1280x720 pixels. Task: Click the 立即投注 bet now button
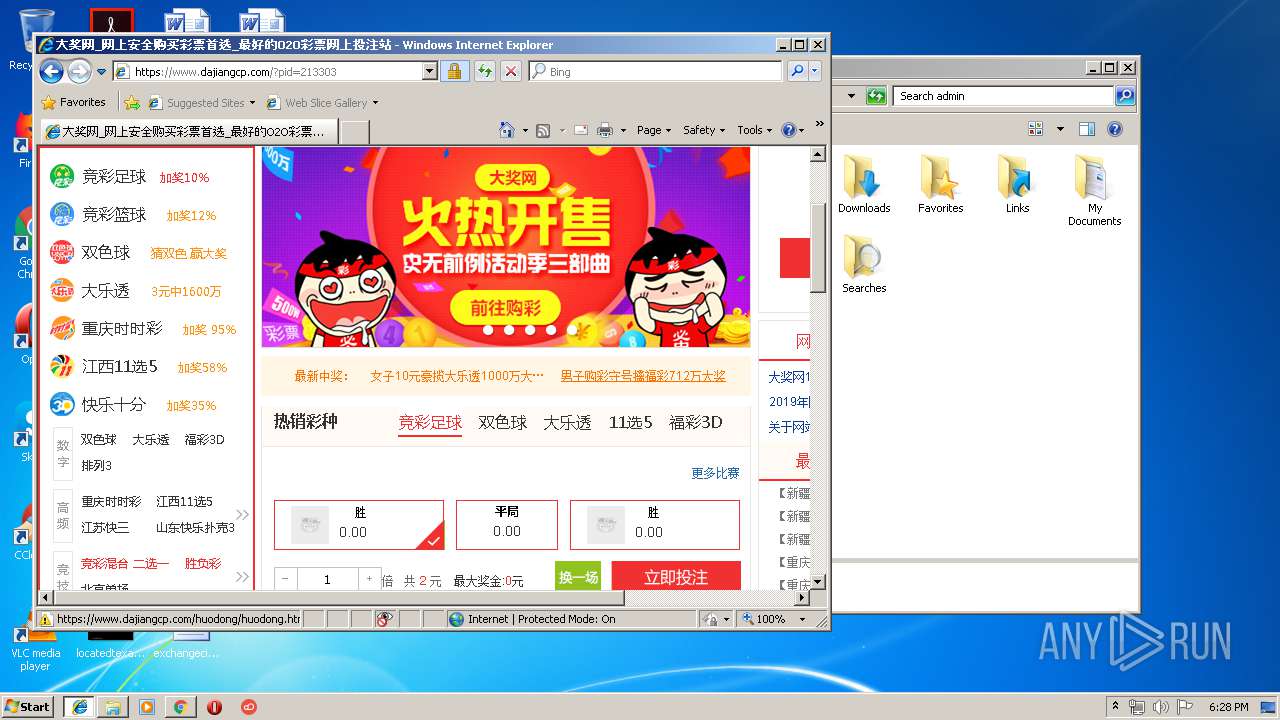[x=676, y=576]
